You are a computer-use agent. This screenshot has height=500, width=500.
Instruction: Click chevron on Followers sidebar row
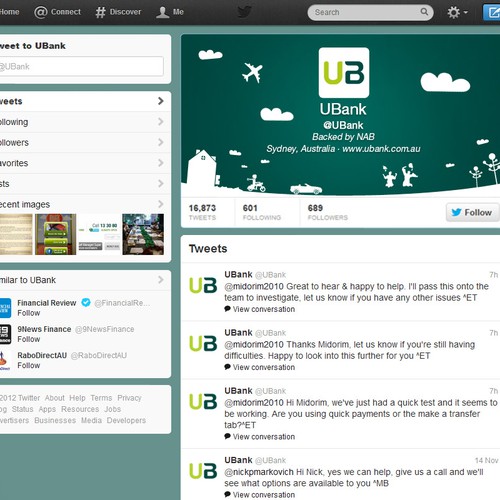coord(161,142)
